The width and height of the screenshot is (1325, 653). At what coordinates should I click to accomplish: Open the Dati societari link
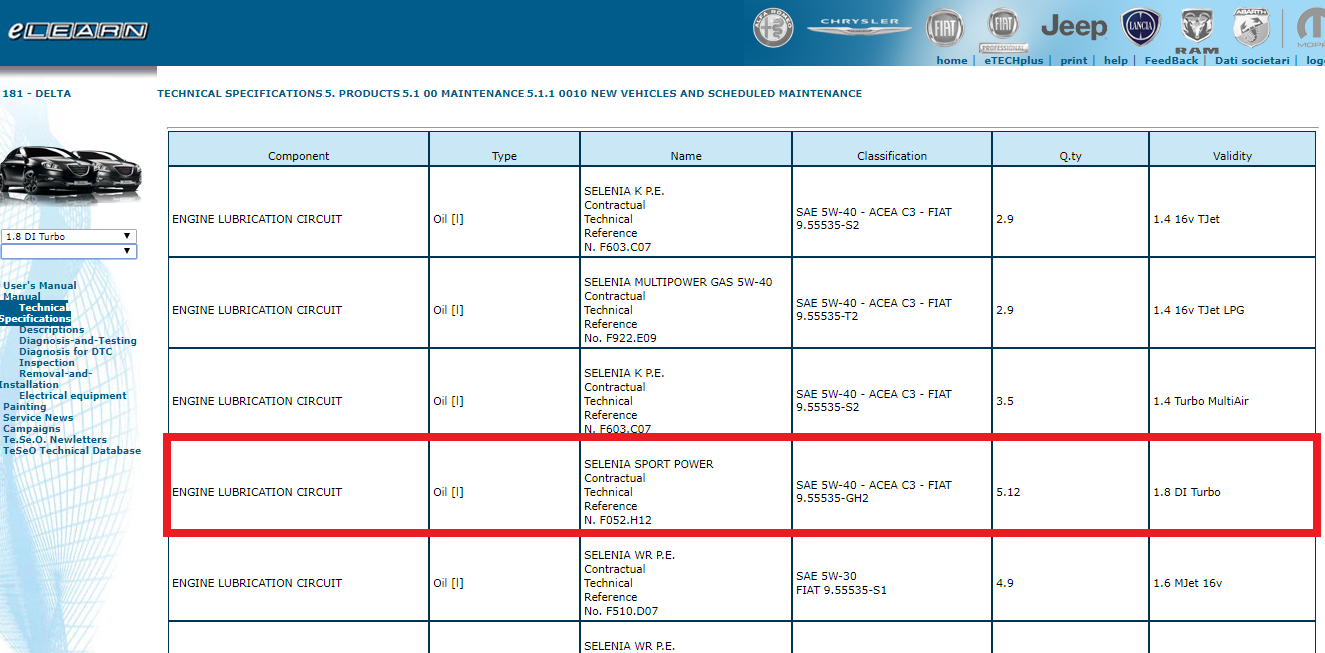coord(1252,60)
